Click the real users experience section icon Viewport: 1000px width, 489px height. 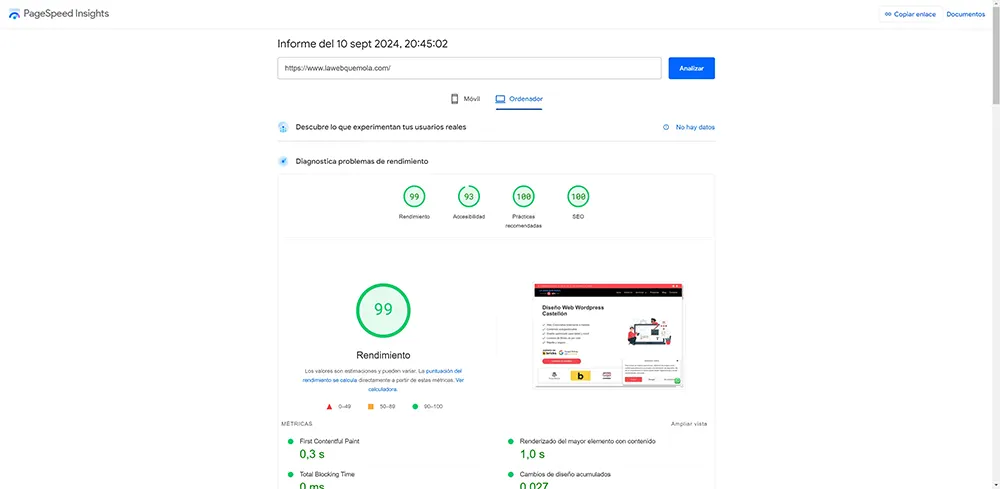284,128
